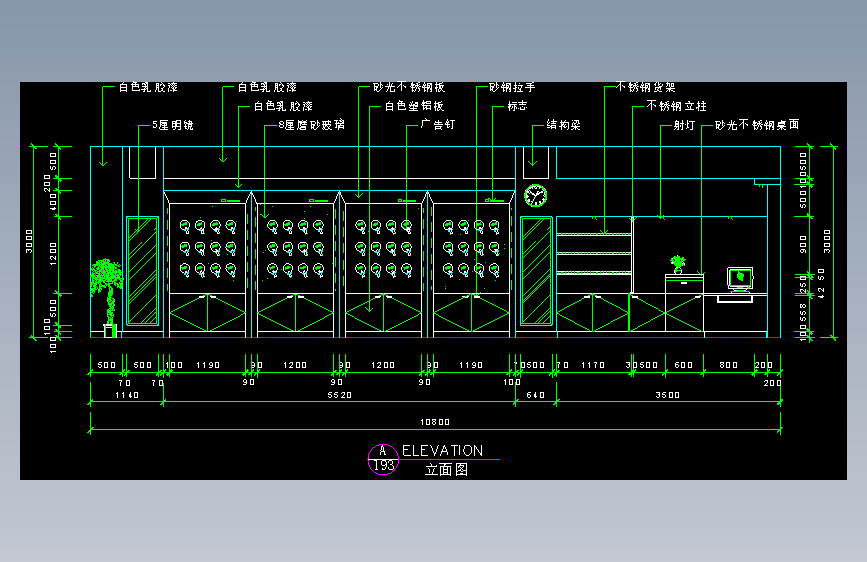
Task: Click the 不锈钢立柱 label
Action: (677, 106)
